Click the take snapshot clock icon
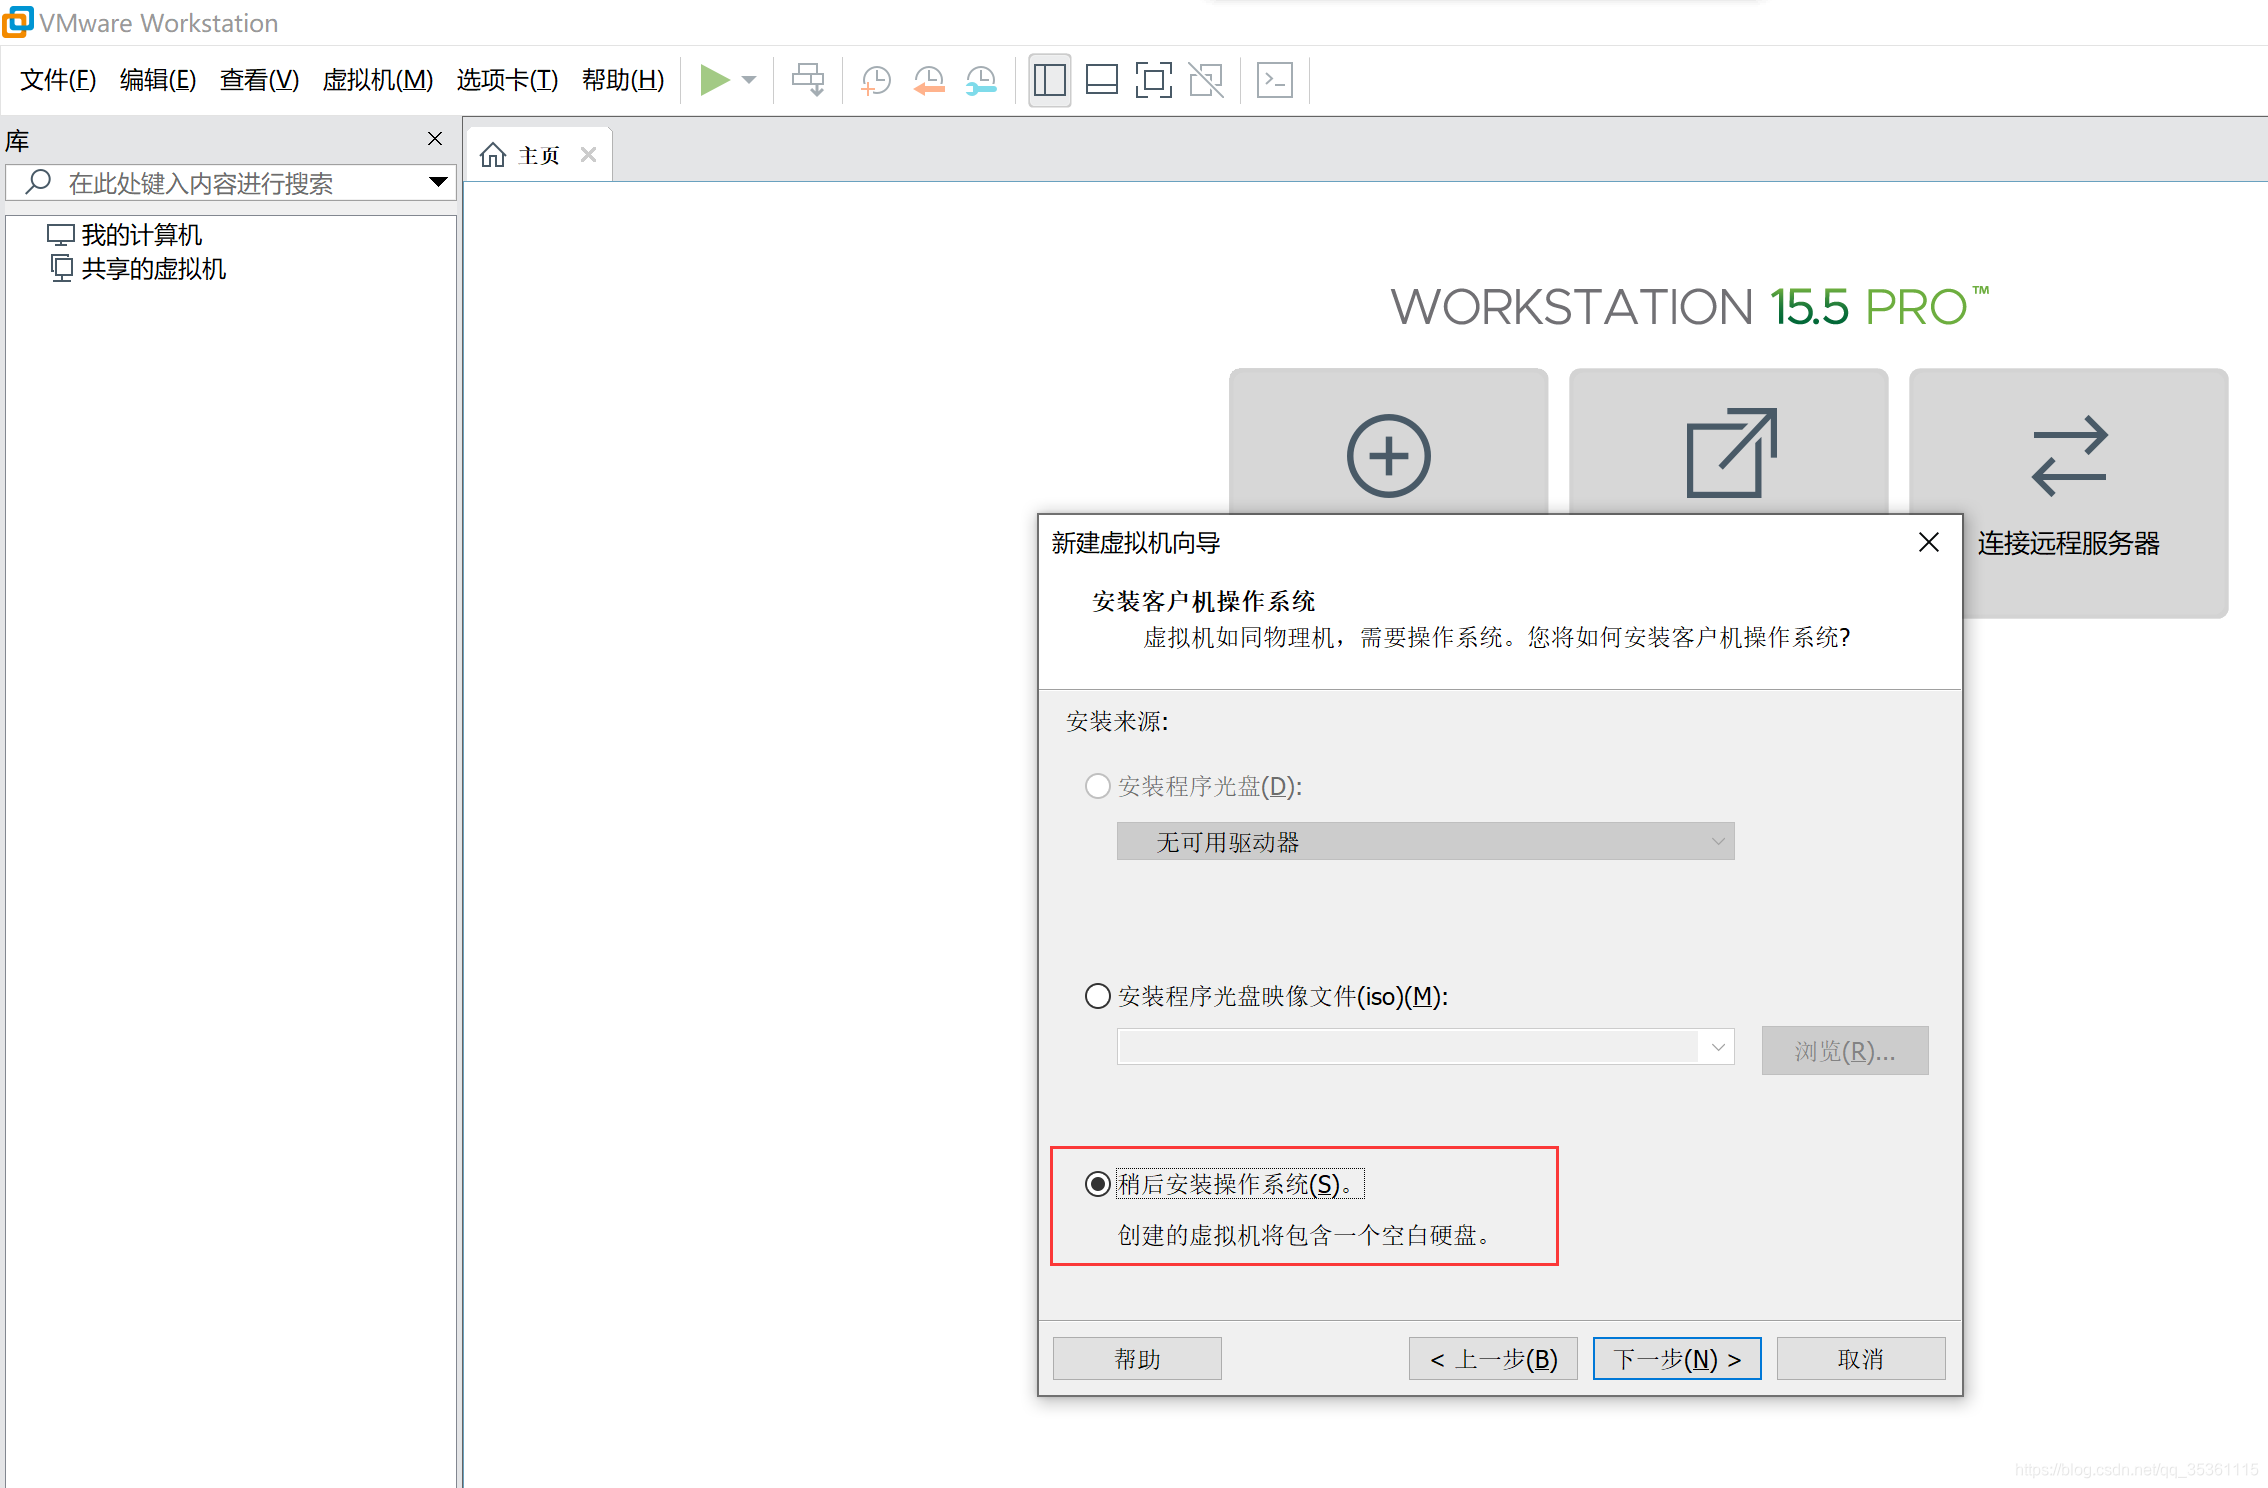This screenshot has height=1488, width=2268. point(876,80)
